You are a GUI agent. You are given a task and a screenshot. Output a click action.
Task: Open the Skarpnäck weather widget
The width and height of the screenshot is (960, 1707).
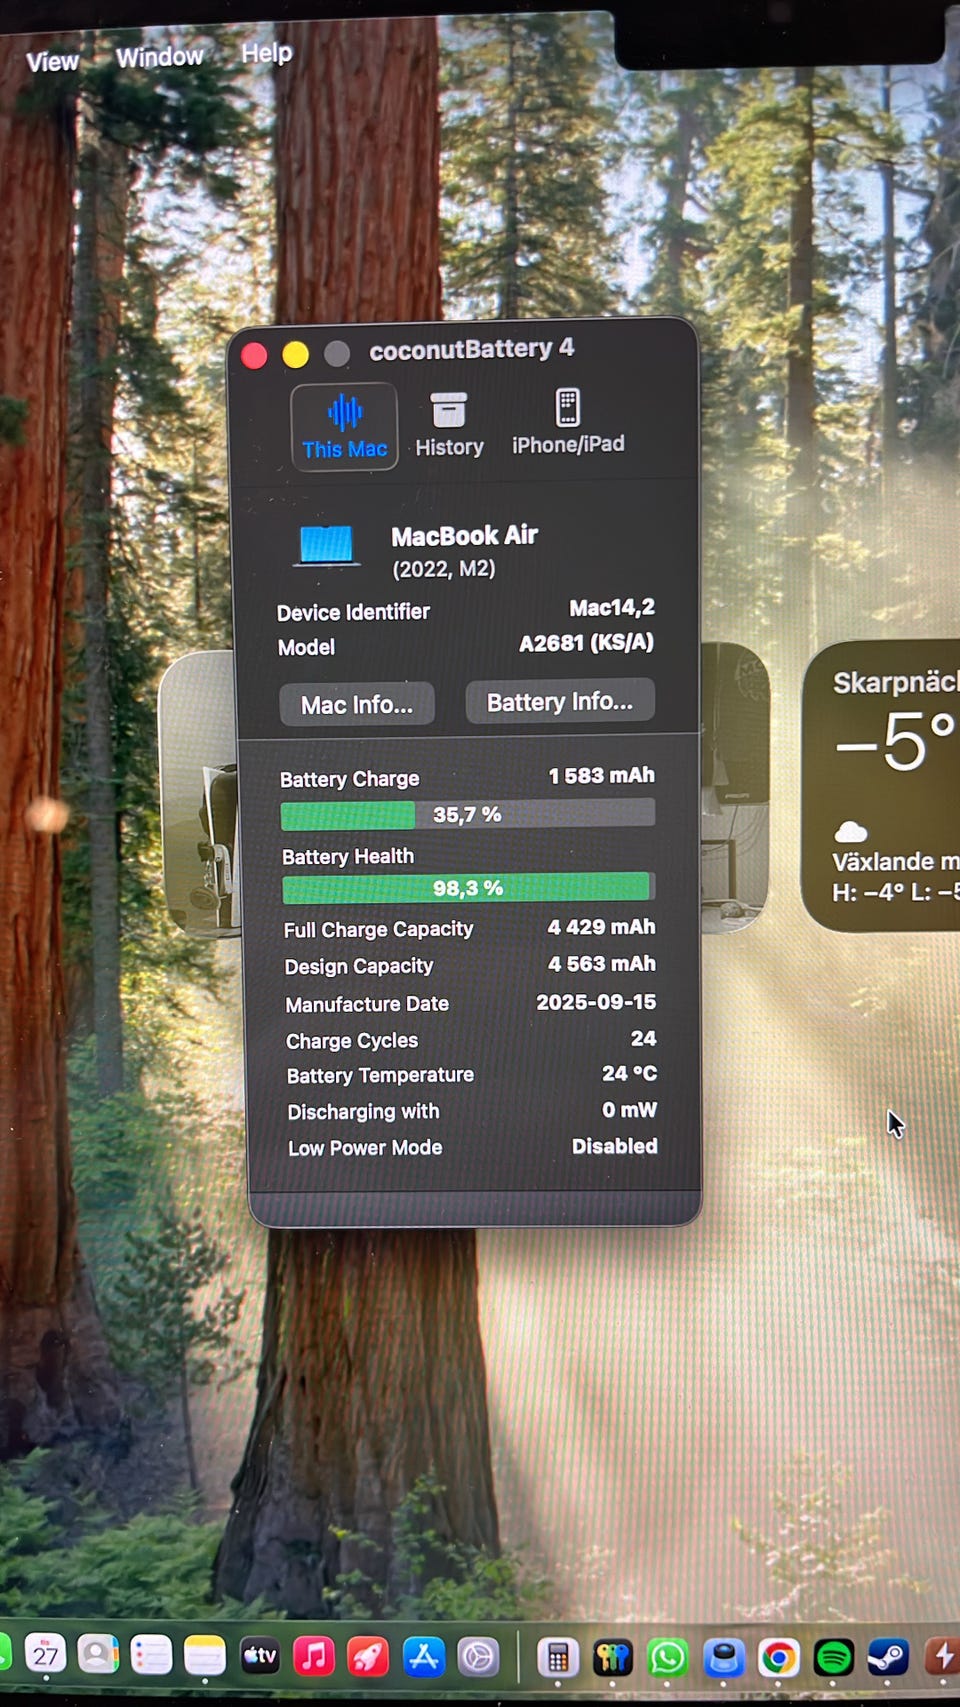point(880,786)
